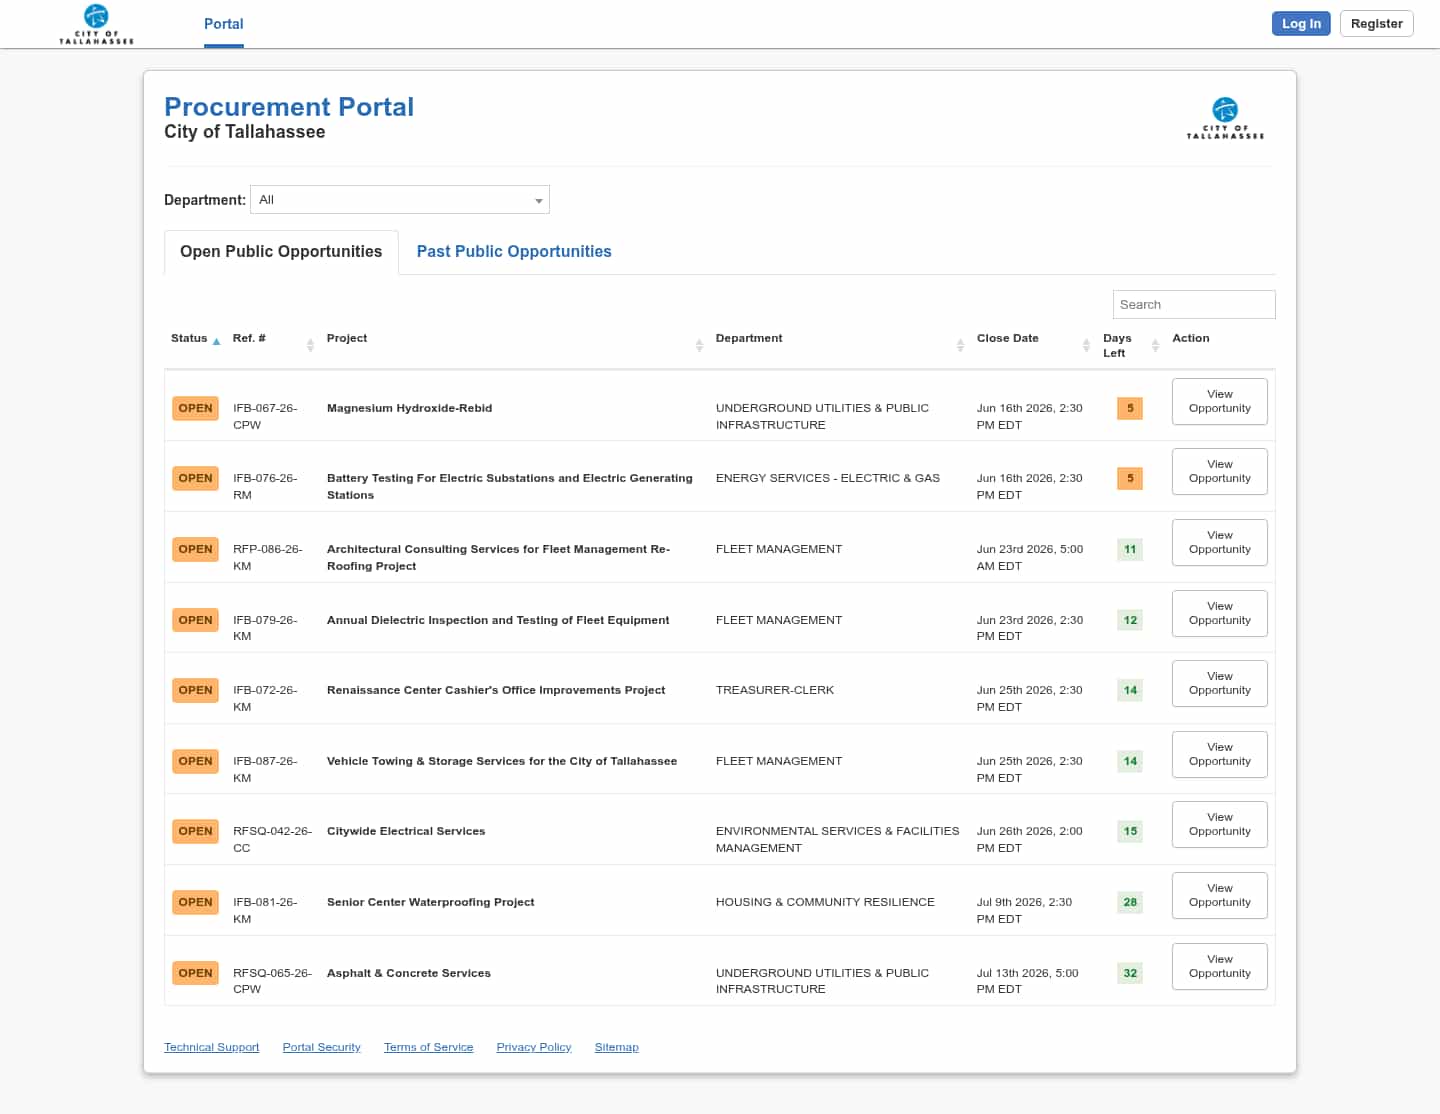
Task: Click ENERGY SERVICES - ELECTRIC & GAS cell
Action: point(828,478)
